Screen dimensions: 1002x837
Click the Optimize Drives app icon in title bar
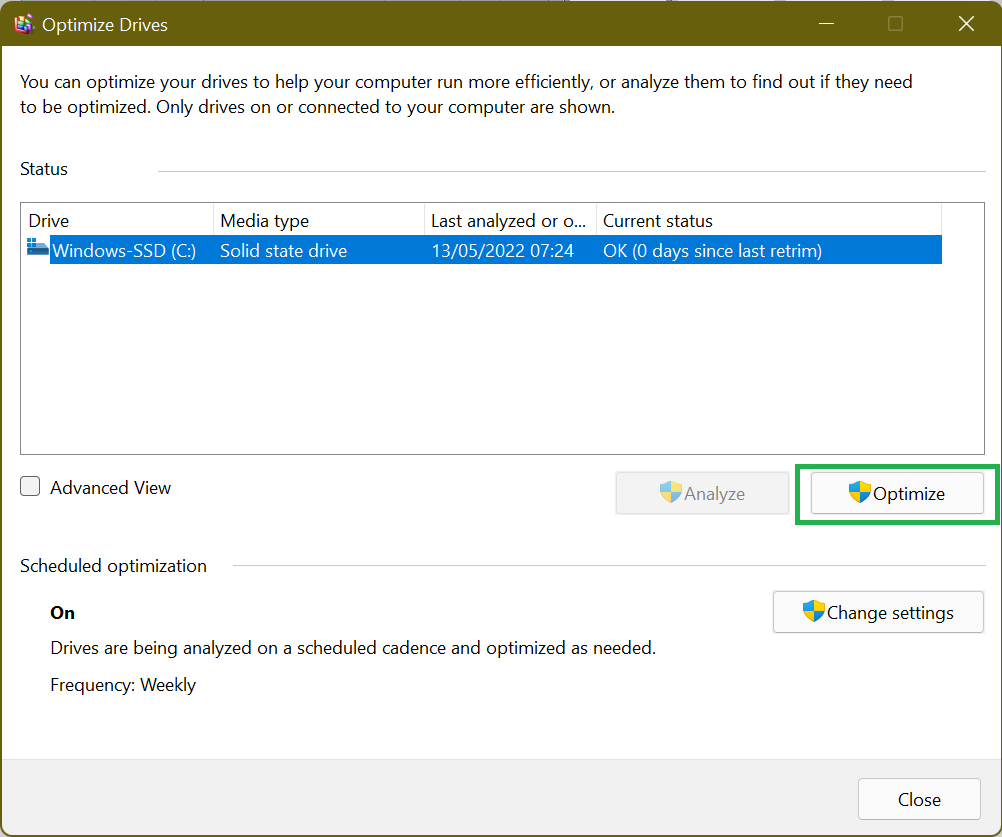click(x=24, y=25)
